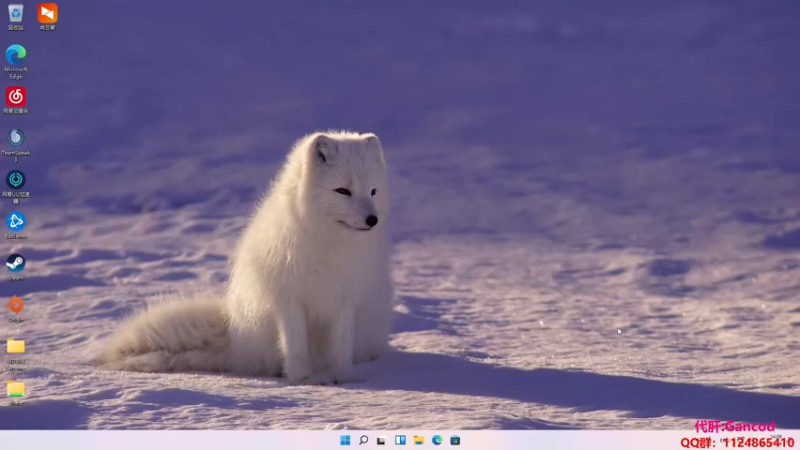
Task: Open the orange video player desktop shortcut
Action: [x=47, y=16]
